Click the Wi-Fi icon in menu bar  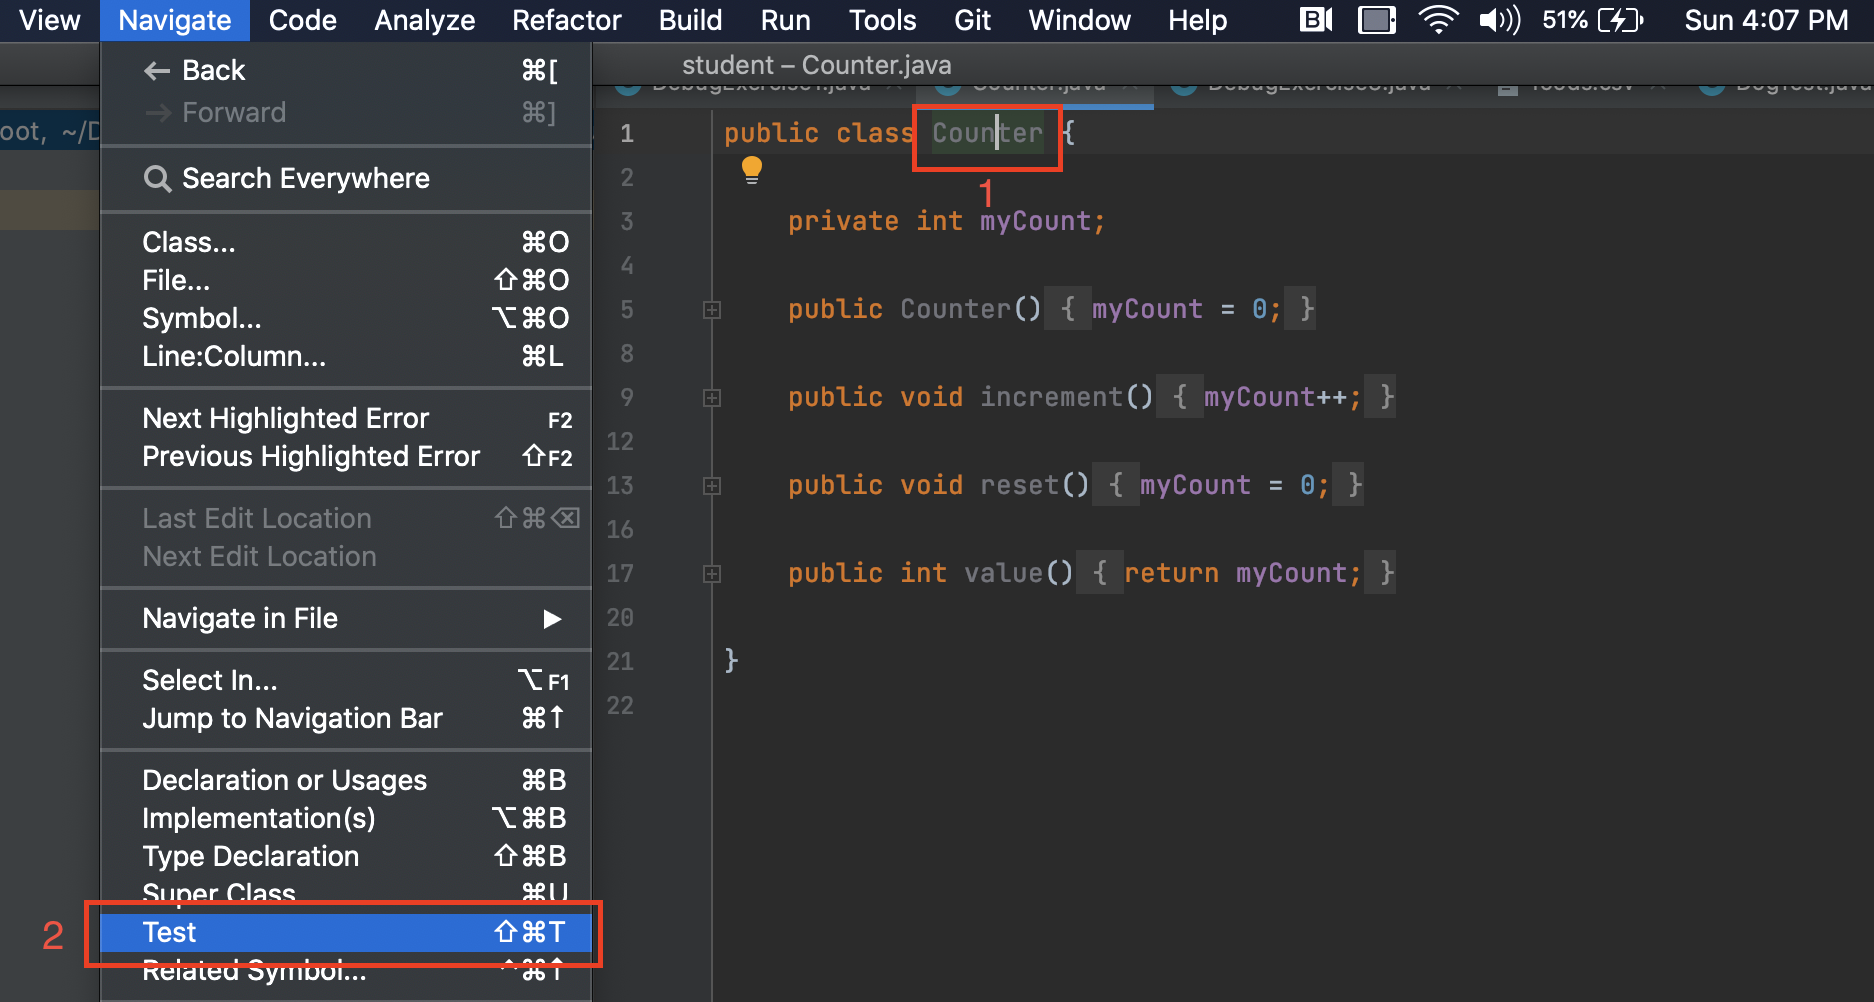pos(1437,20)
